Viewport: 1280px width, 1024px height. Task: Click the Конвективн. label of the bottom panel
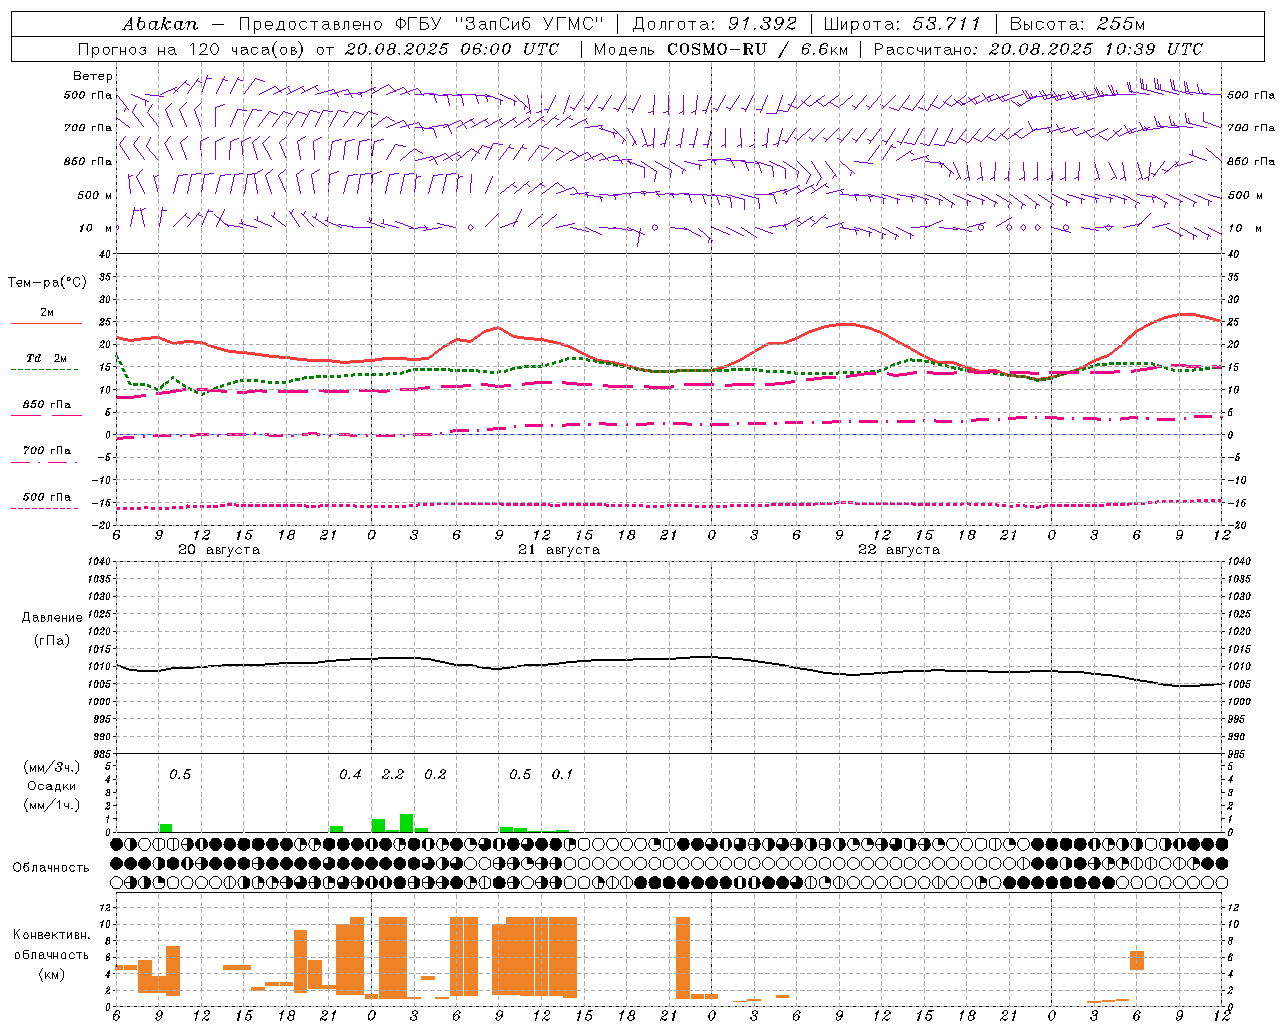[51, 935]
